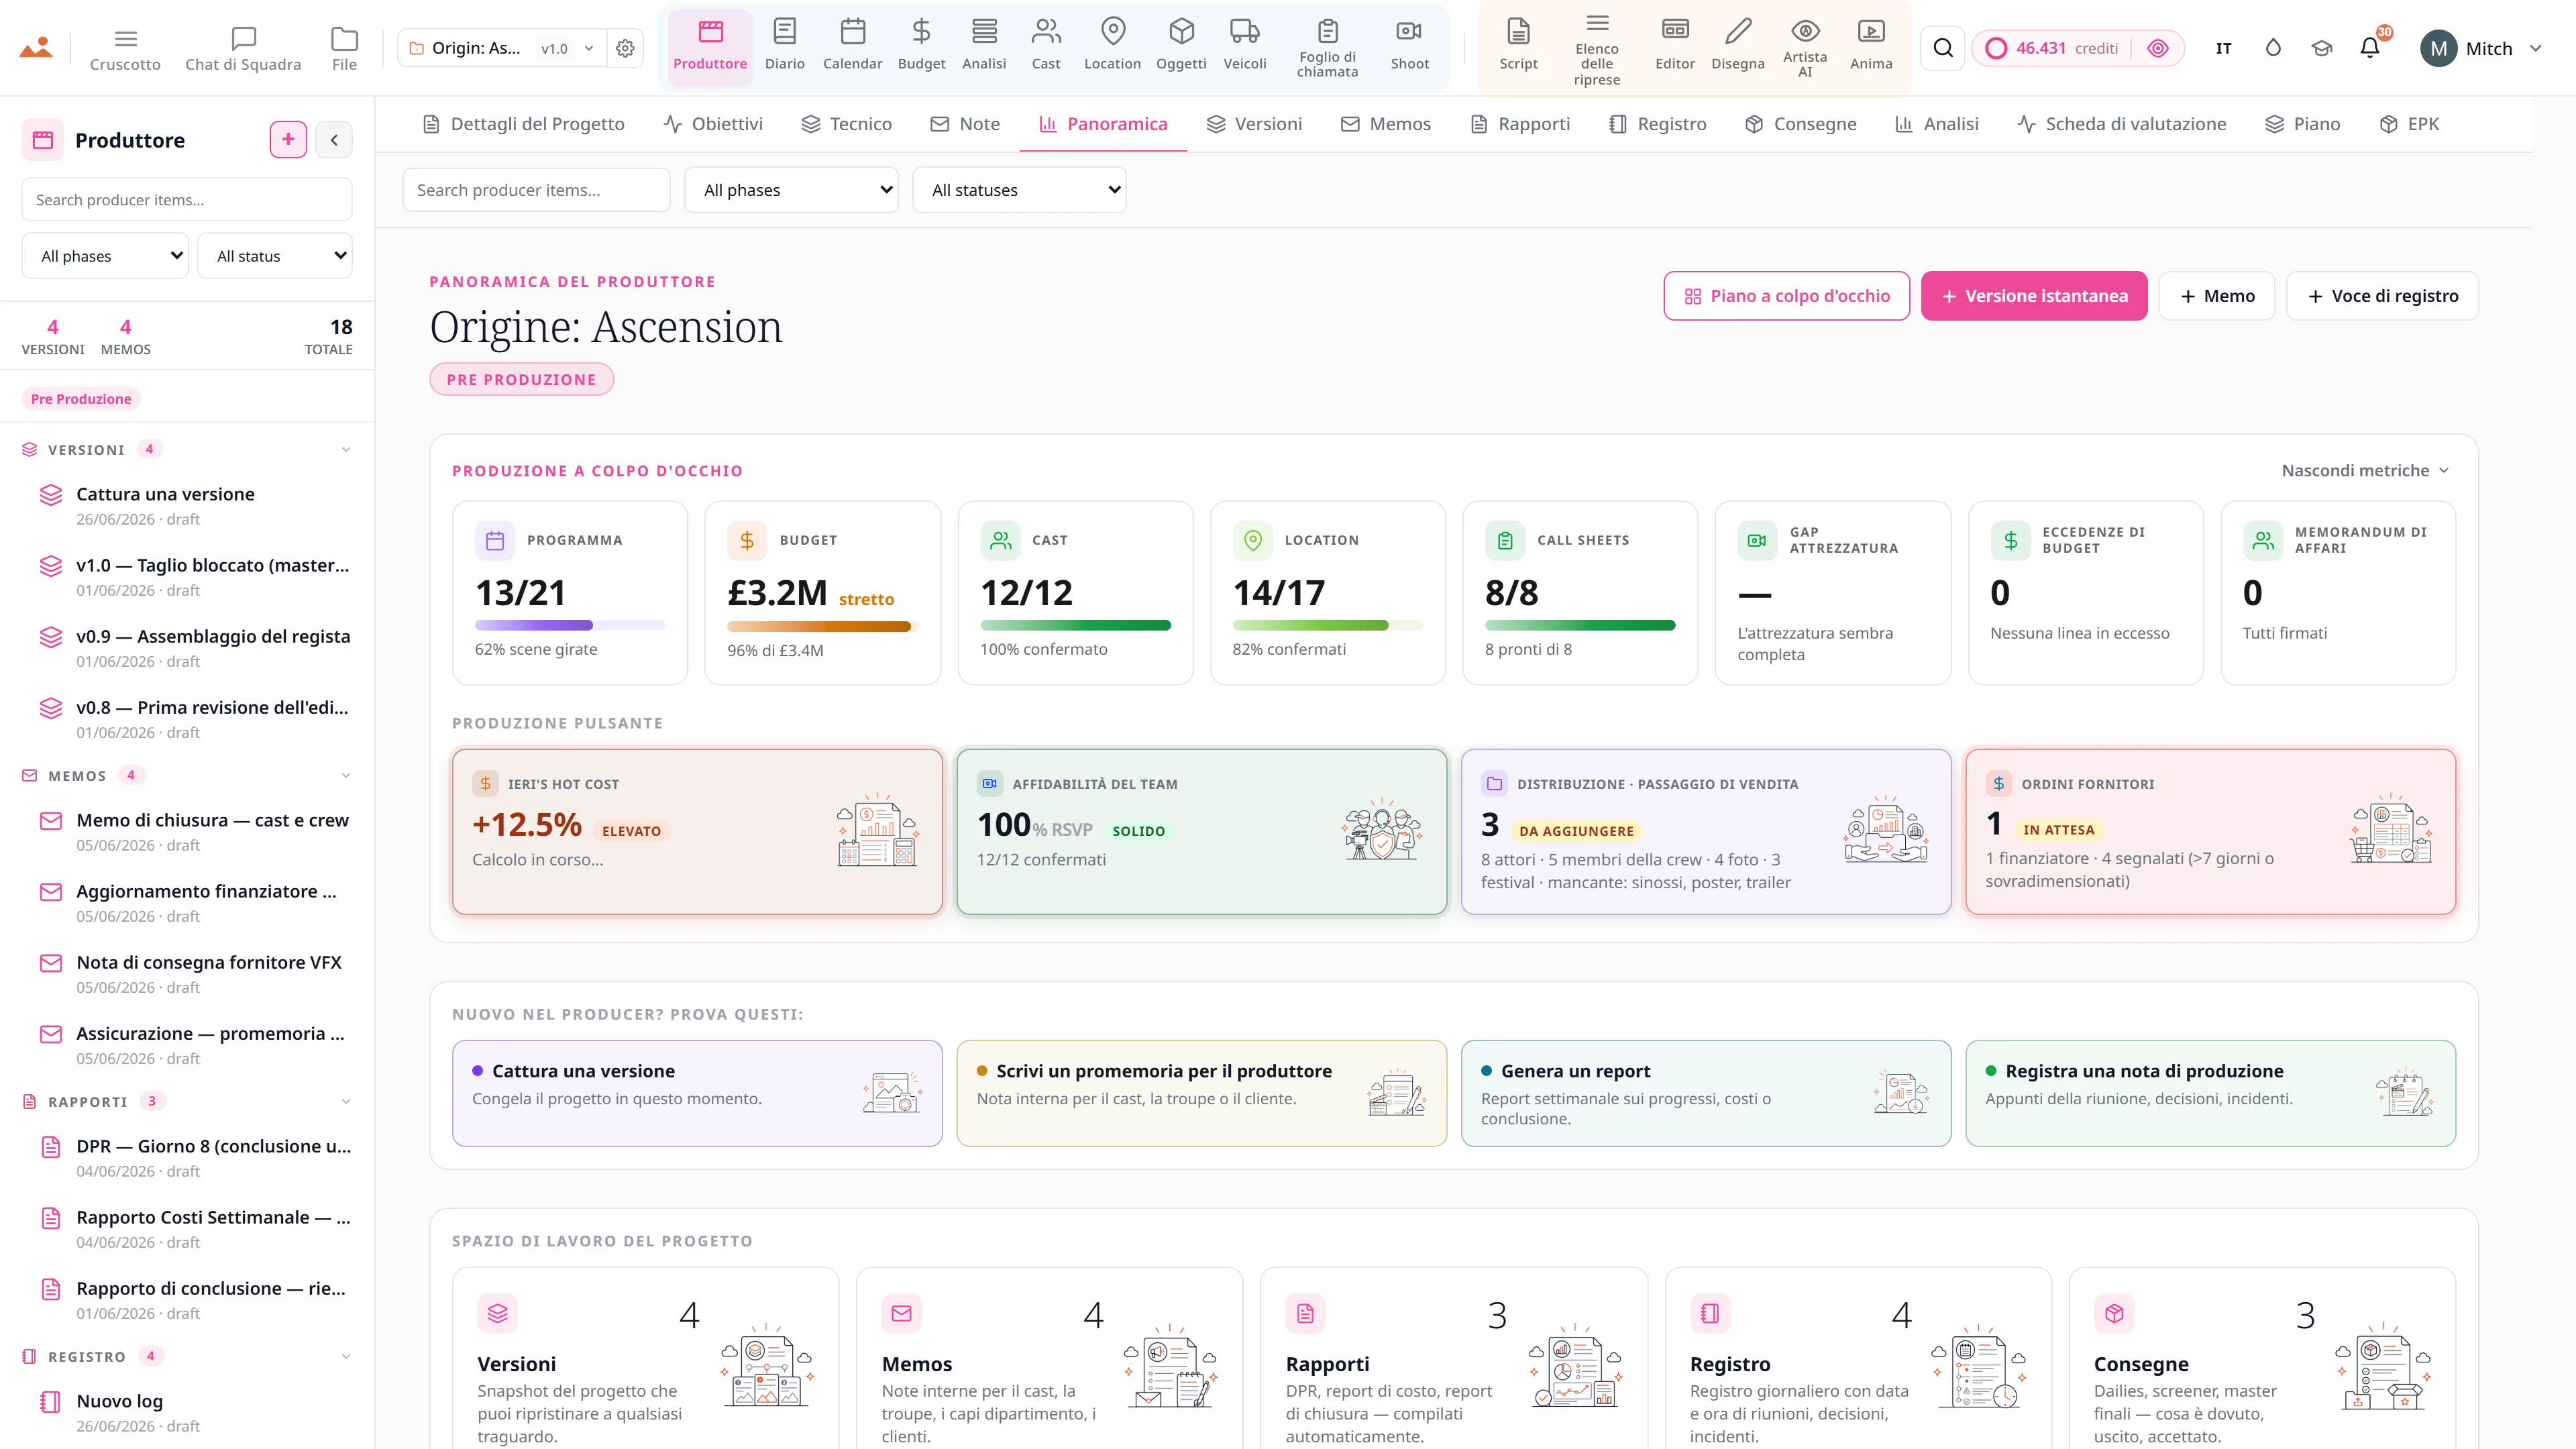Switch to Tecnico tab
The height and width of the screenshot is (1449, 2576).
846,124
